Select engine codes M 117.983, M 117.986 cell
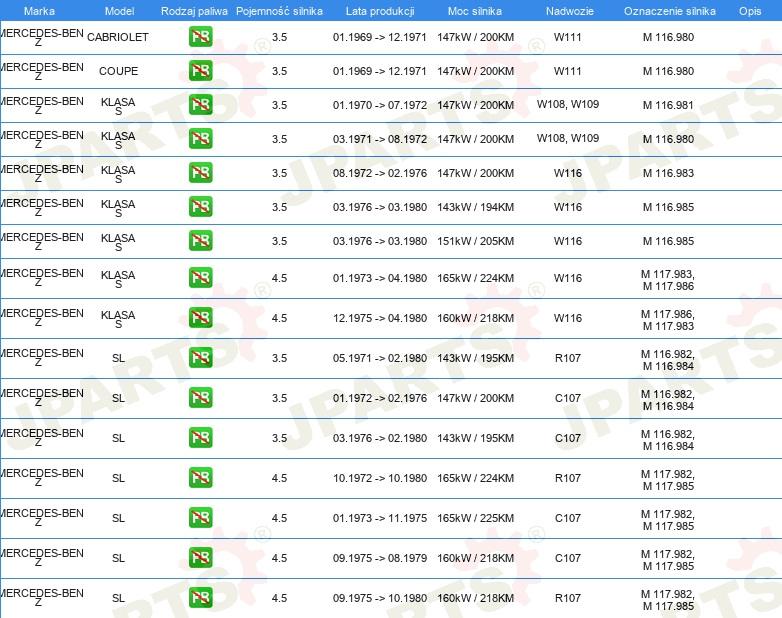This screenshot has height=618, width=782. (668, 280)
